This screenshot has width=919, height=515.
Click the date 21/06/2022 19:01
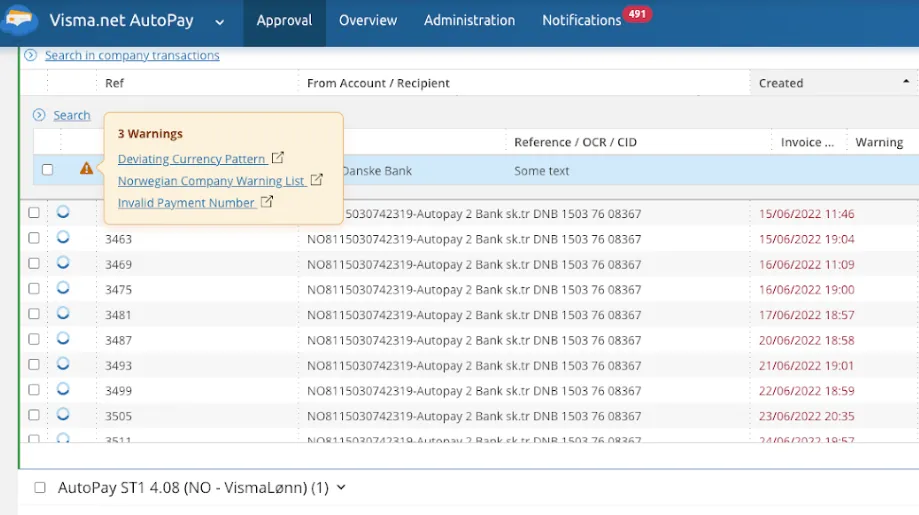[806, 365]
